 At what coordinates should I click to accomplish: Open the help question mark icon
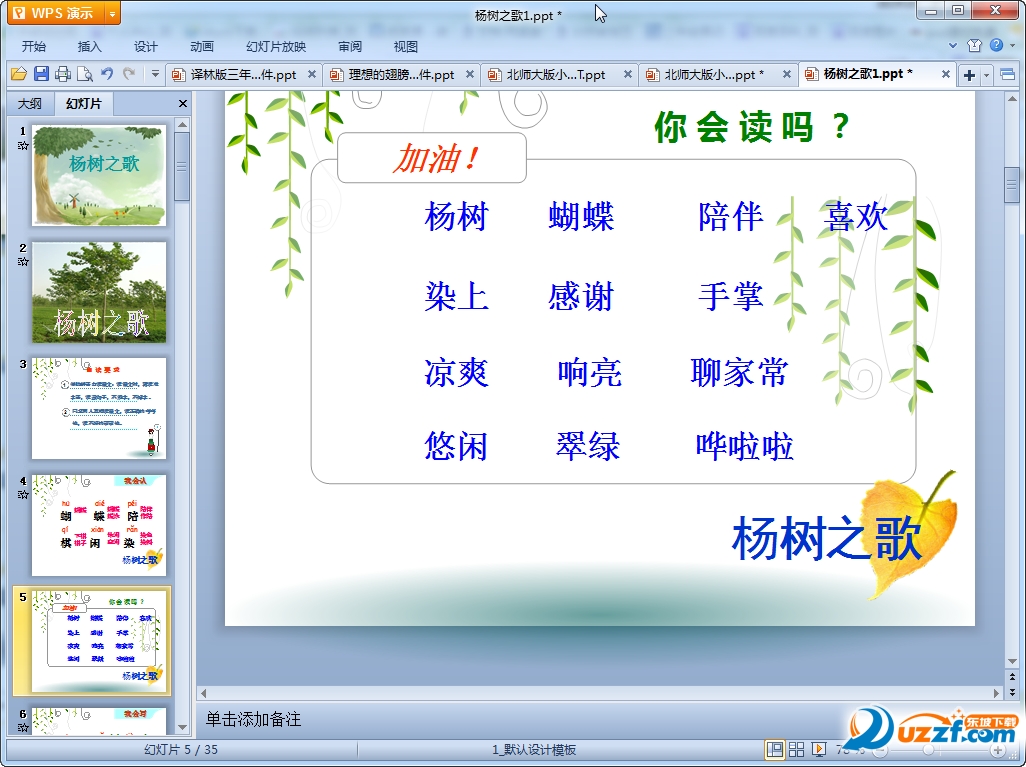point(996,45)
